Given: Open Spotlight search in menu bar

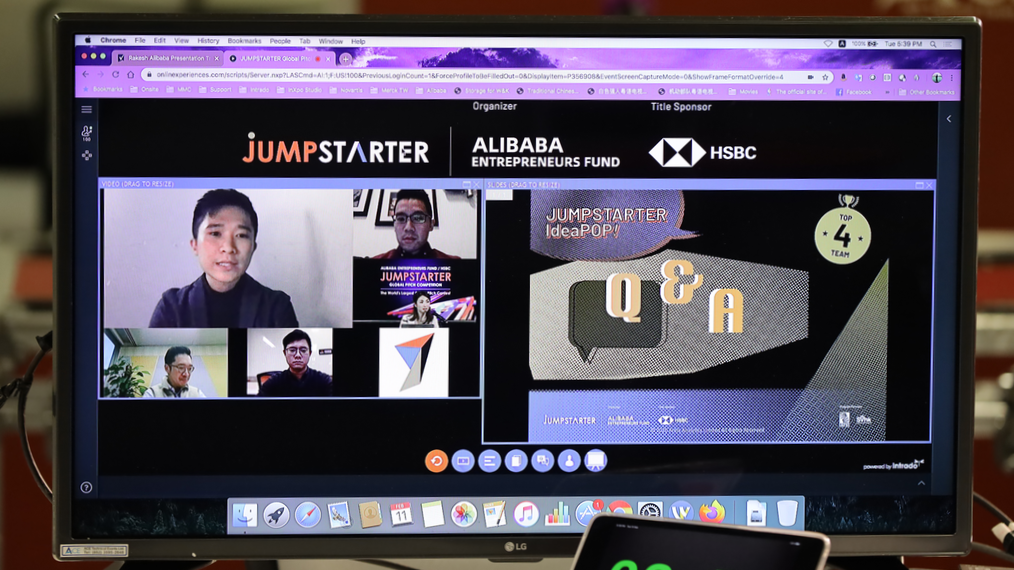Looking at the screenshot, I should pyautogui.click(x=933, y=44).
